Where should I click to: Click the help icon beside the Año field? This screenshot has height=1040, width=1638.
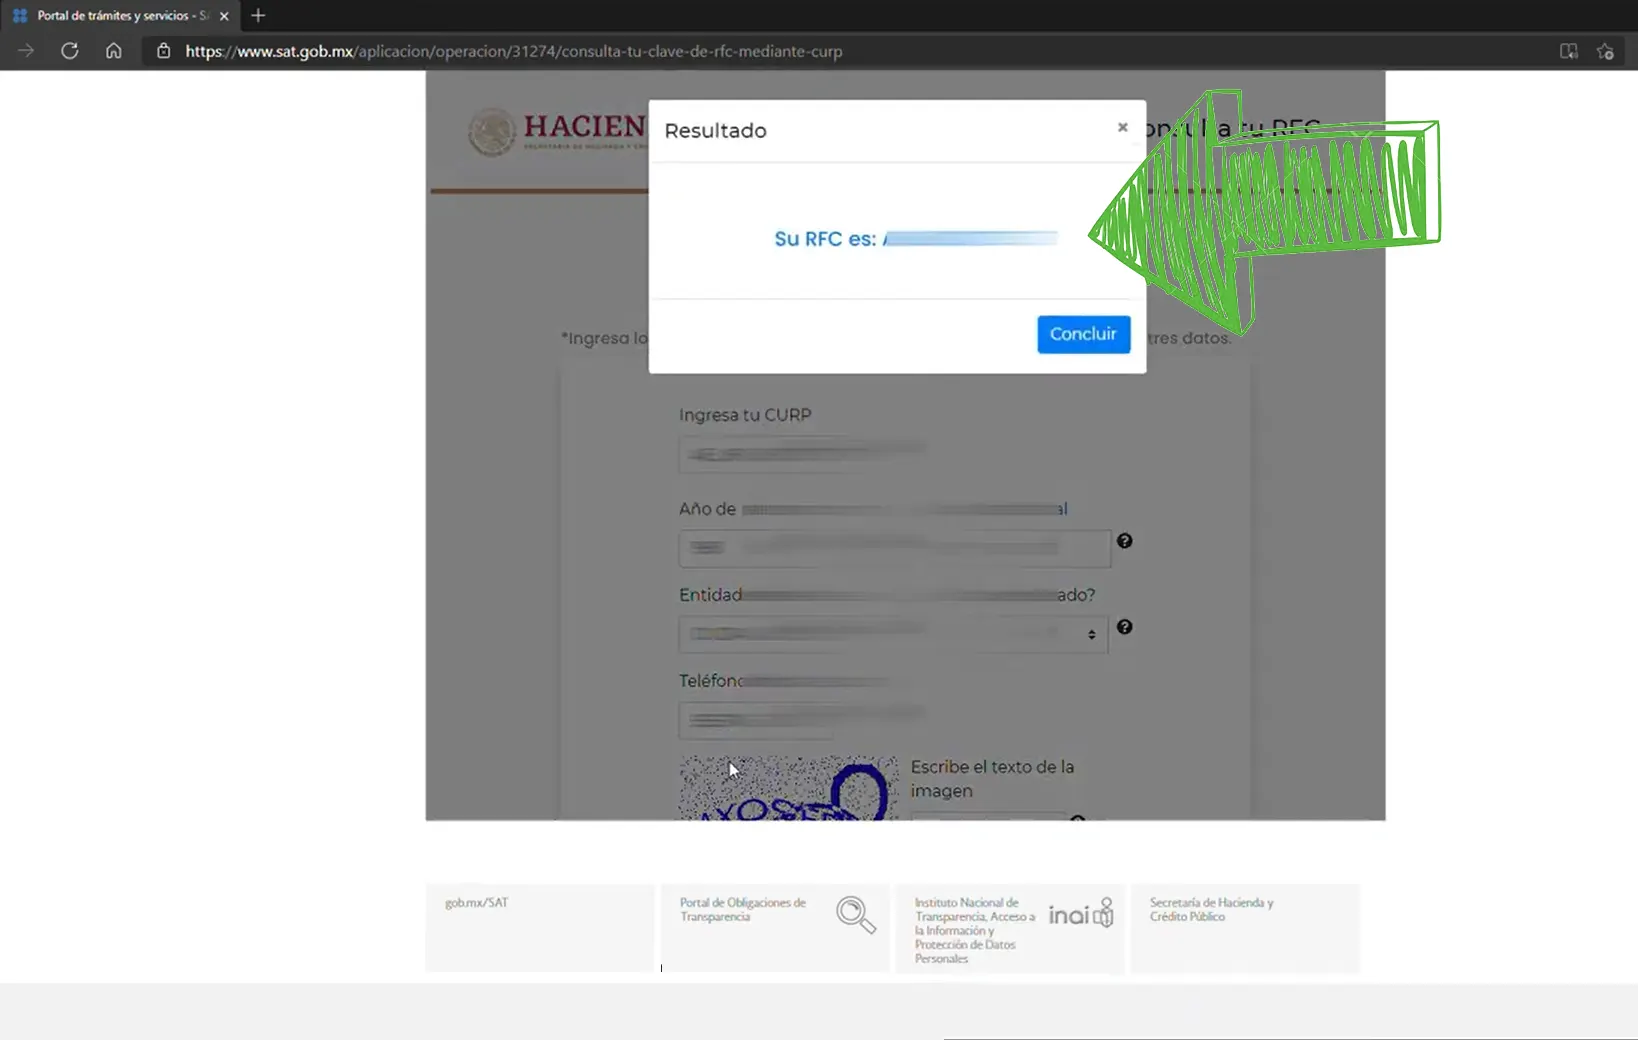[1124, 541]
